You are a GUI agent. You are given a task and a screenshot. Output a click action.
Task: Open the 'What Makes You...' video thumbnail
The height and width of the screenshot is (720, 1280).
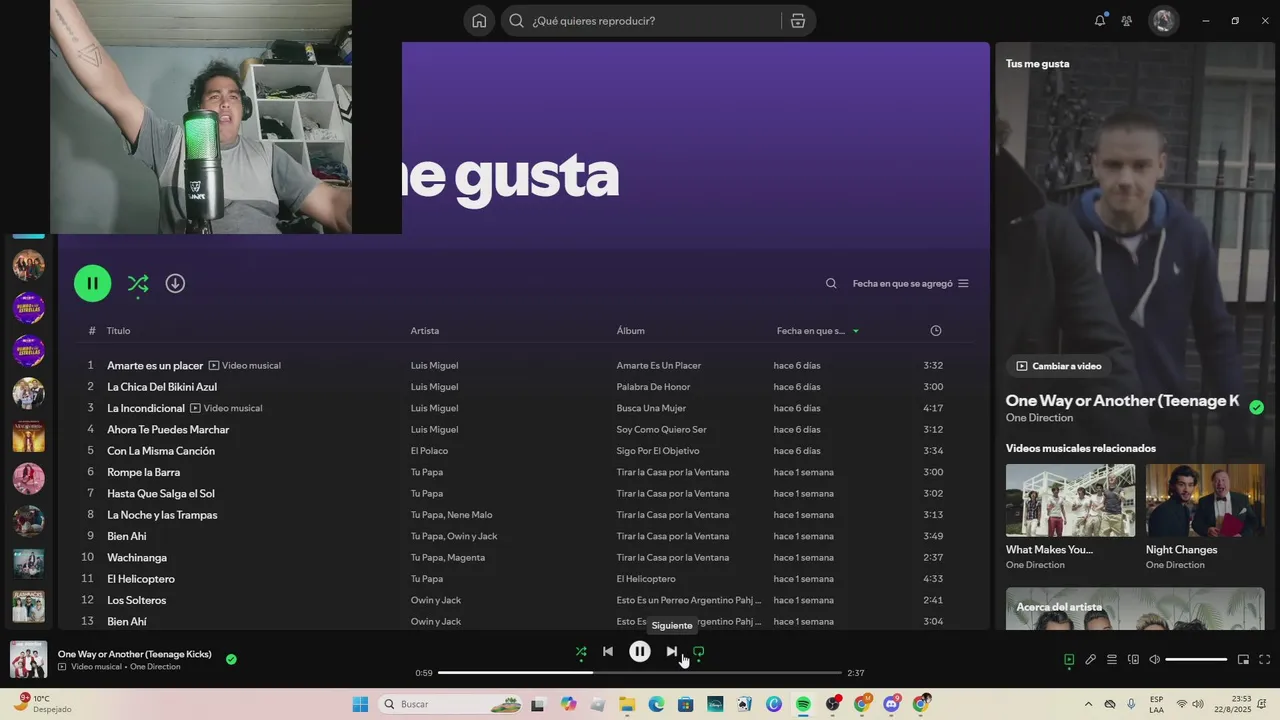click(1070, 500)
